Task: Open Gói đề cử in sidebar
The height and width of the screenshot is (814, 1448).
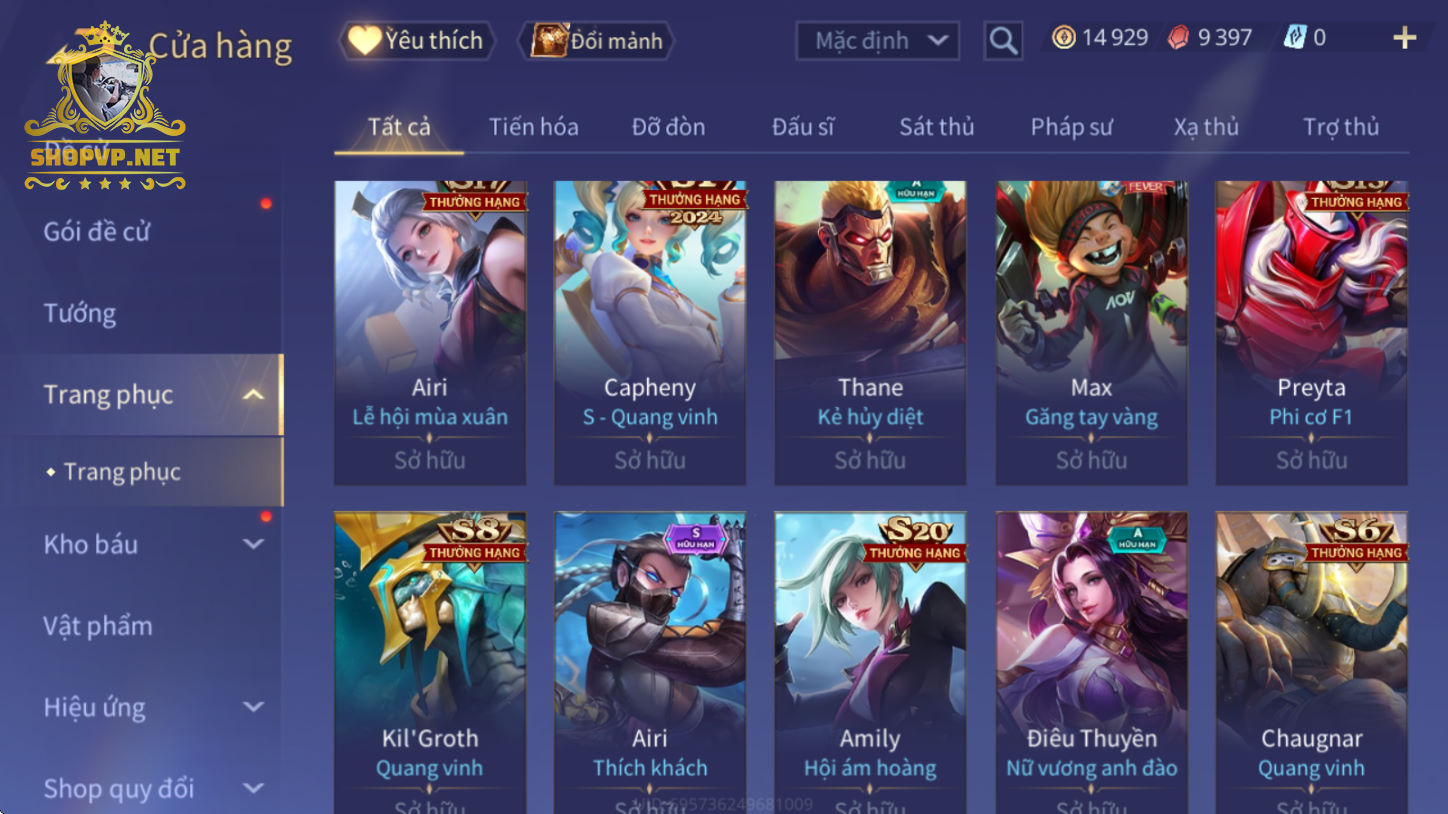Action: pos(97,231)
